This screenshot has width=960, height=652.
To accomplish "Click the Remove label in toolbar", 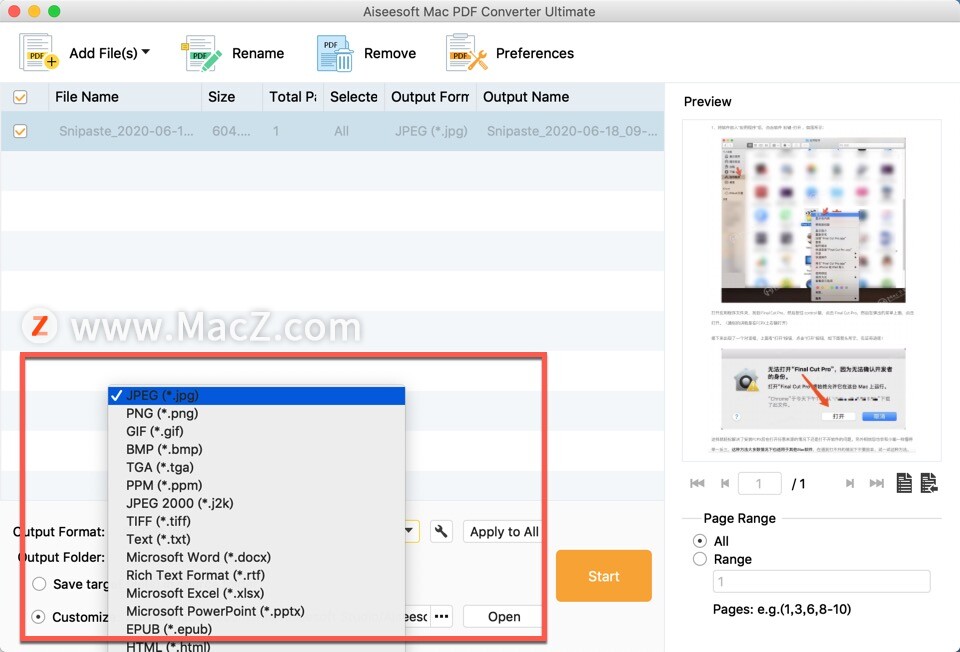I will pos(390,53).
